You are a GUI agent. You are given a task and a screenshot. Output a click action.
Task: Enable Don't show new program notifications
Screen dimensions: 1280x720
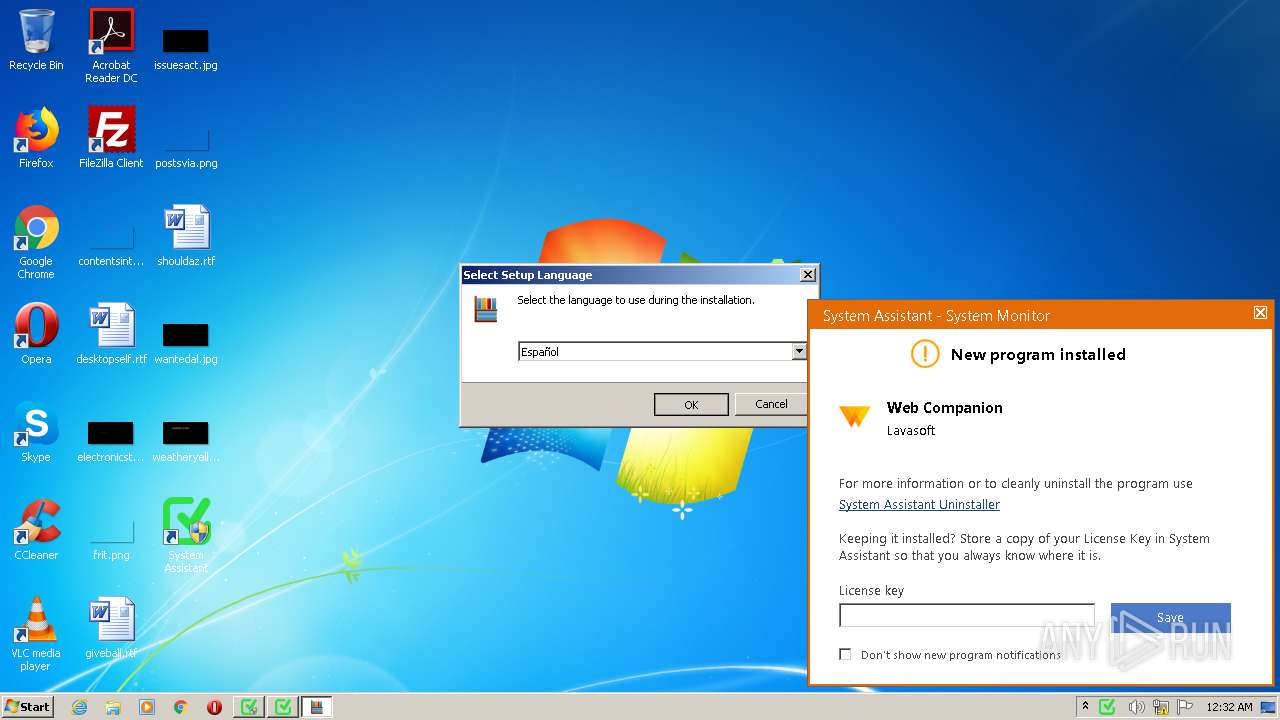click(845, 654)
